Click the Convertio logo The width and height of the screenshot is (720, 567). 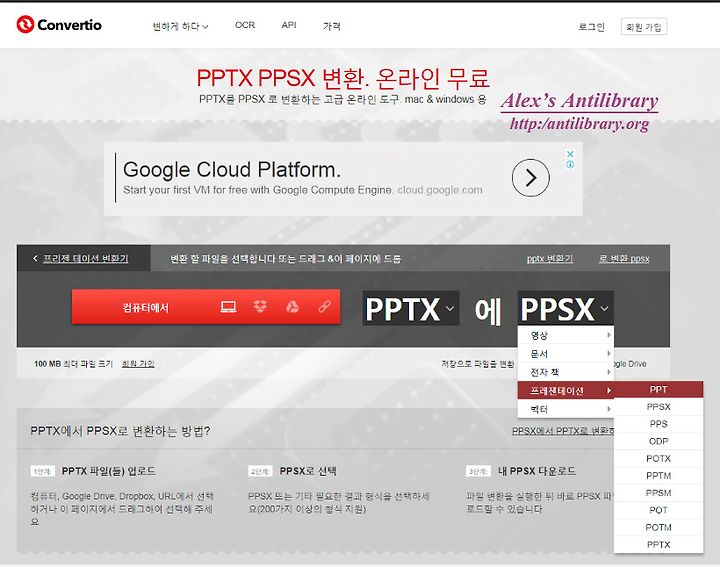[x=59, y=24]
